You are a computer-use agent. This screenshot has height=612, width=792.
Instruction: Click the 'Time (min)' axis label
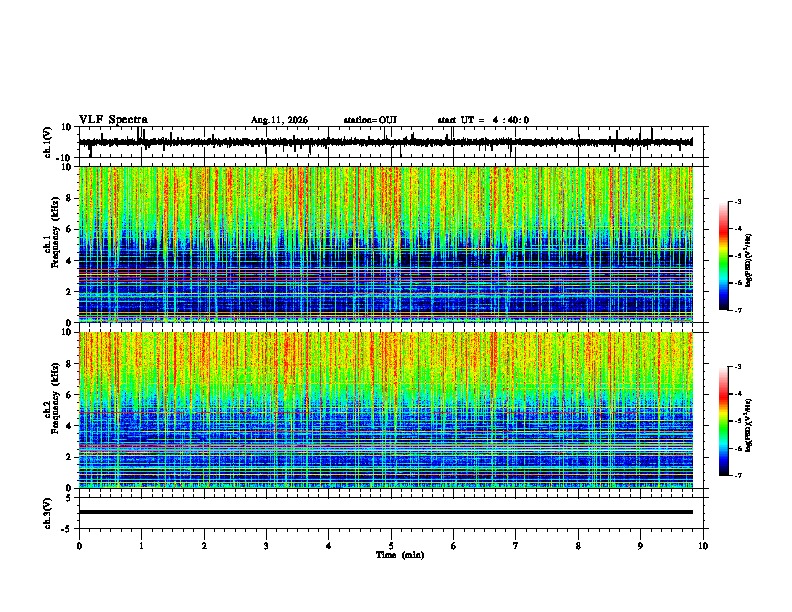[x=400, y=555]
